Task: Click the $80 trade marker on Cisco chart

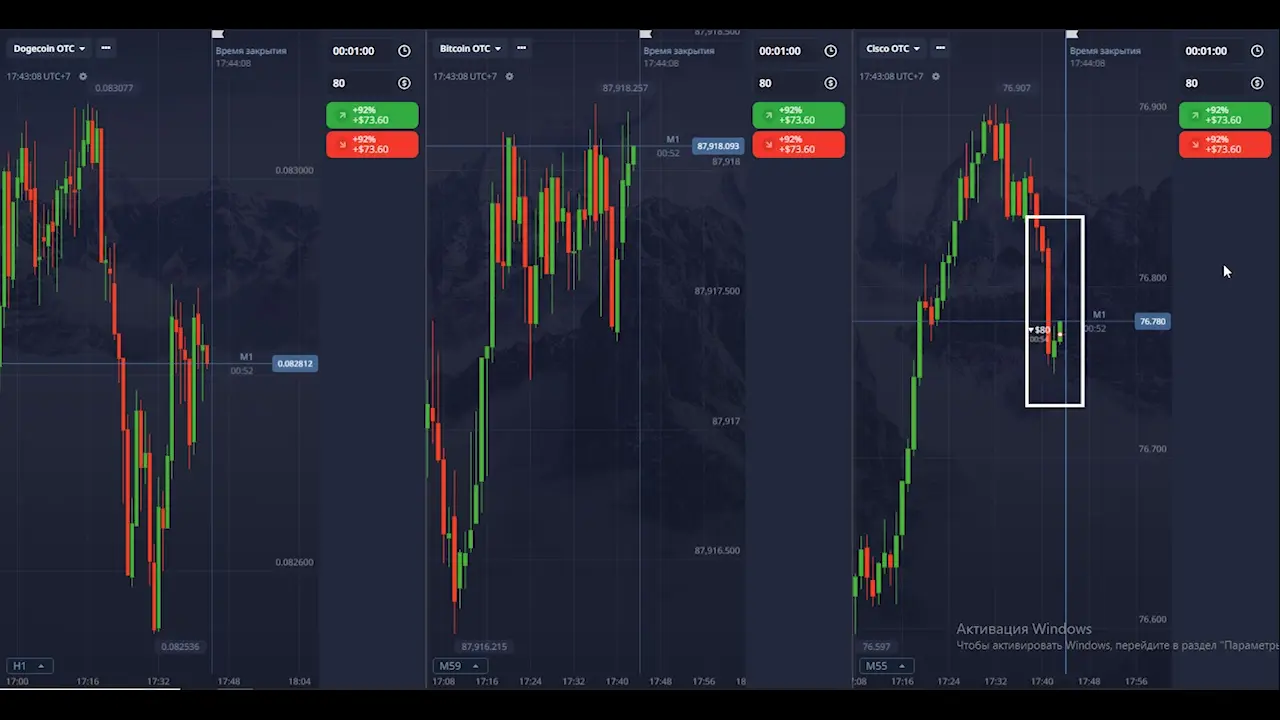Action: [x=1041, y=330]
